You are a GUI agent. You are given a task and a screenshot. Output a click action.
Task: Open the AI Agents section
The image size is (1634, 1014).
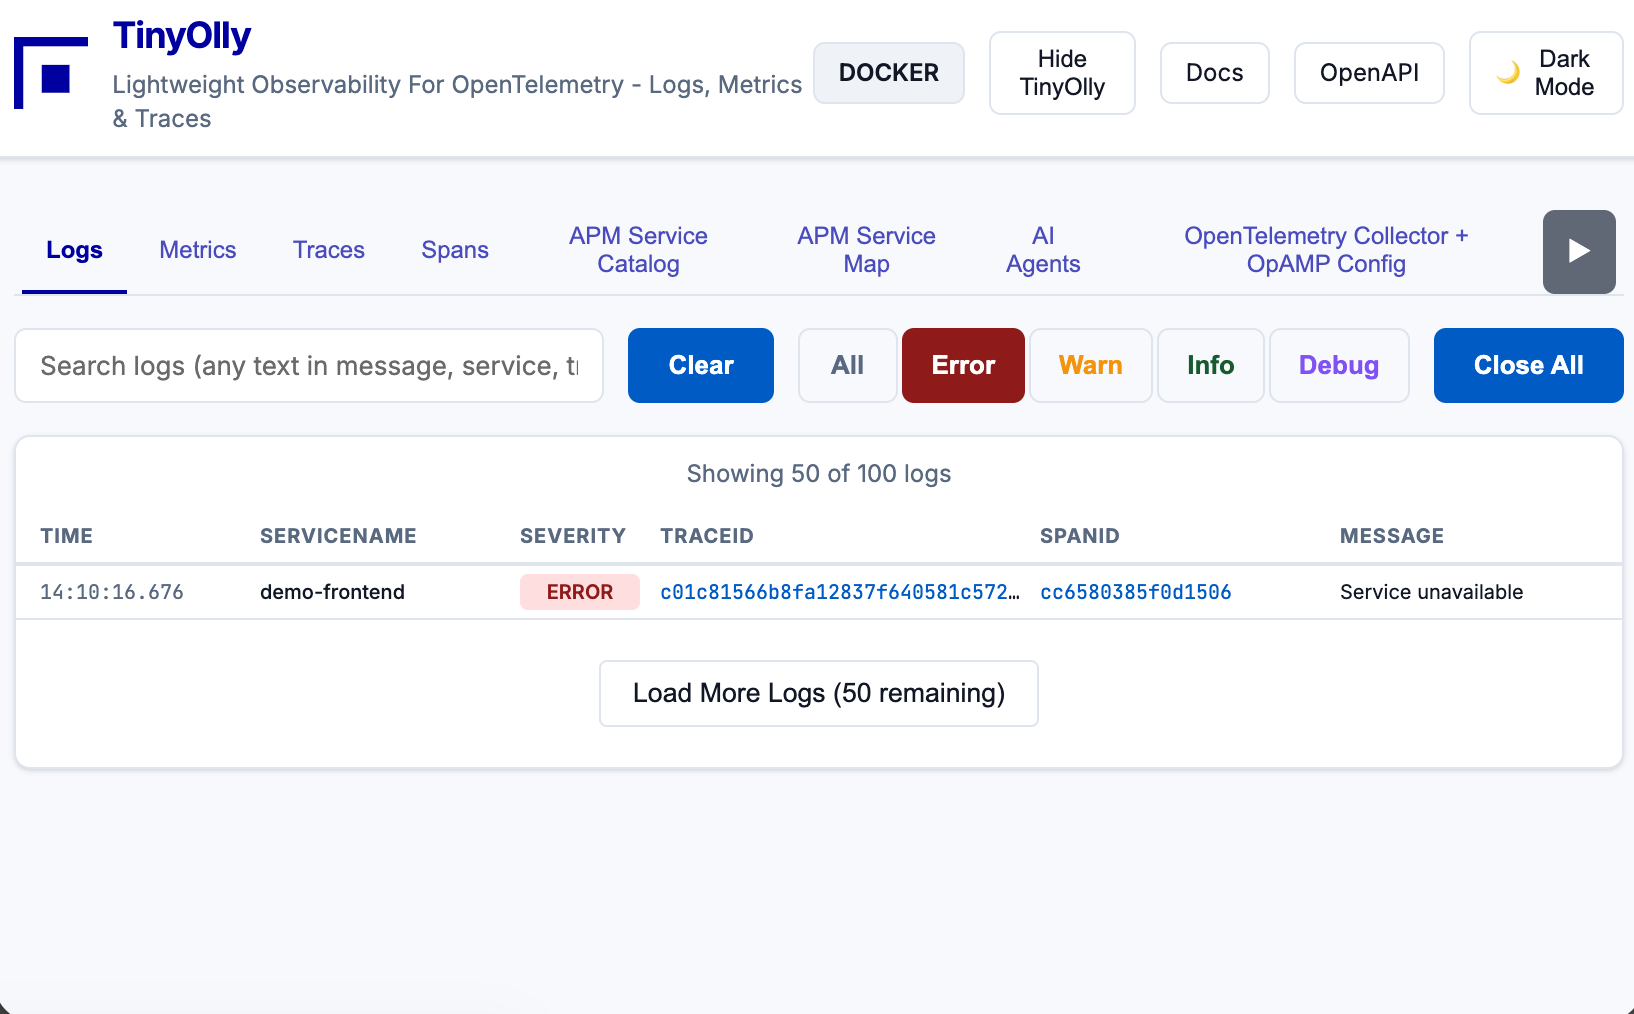click(x=1043, y=250)
